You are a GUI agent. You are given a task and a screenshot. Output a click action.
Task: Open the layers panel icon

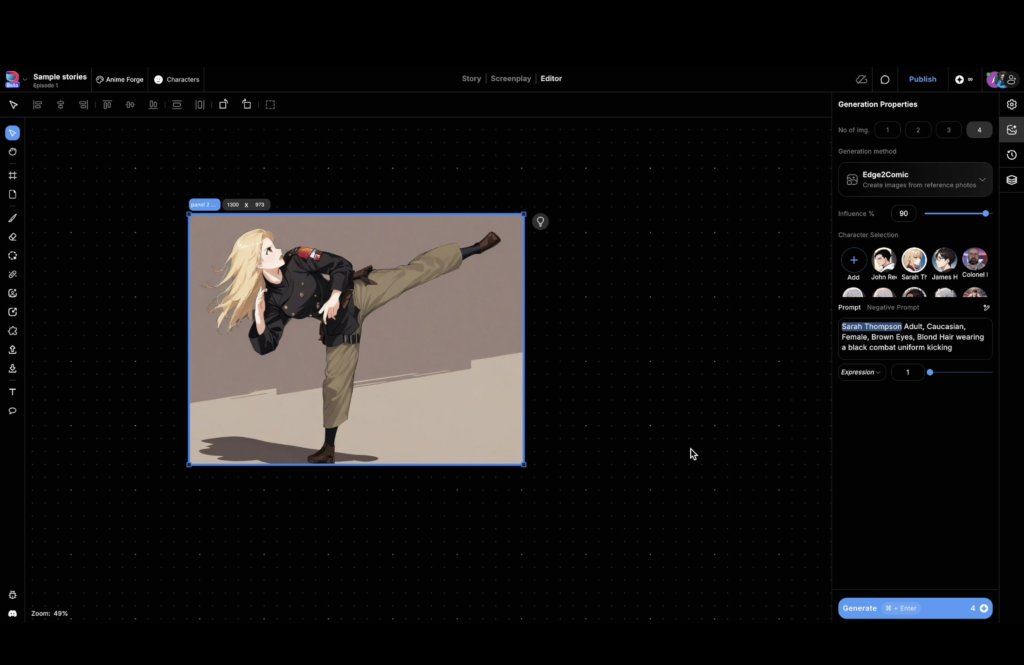pos(1012,180)
